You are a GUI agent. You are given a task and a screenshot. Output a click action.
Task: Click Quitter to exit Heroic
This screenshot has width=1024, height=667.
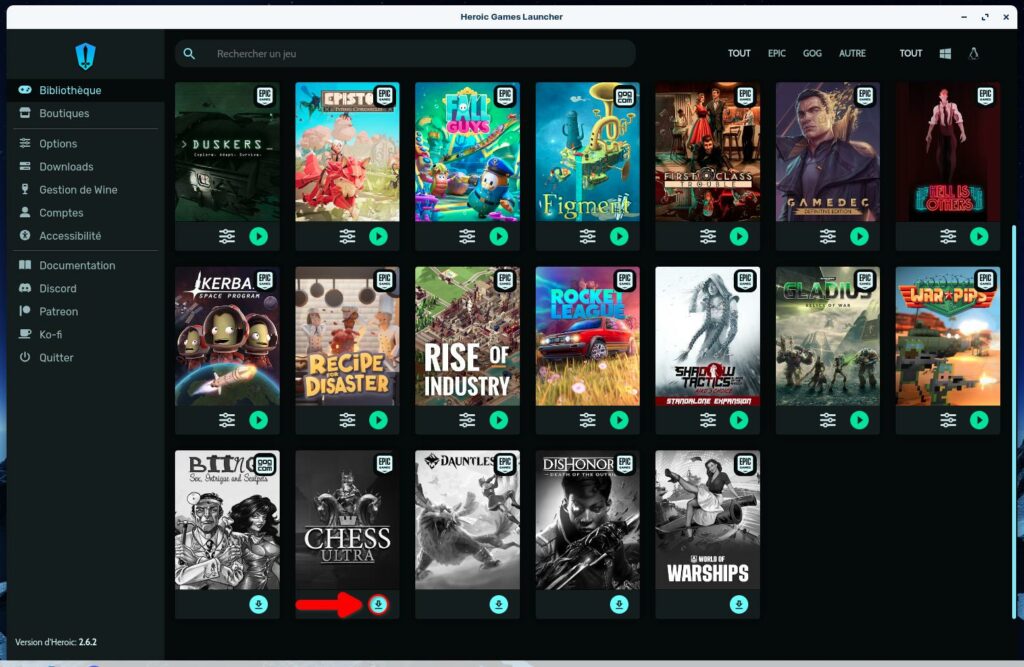coord(56,357)
